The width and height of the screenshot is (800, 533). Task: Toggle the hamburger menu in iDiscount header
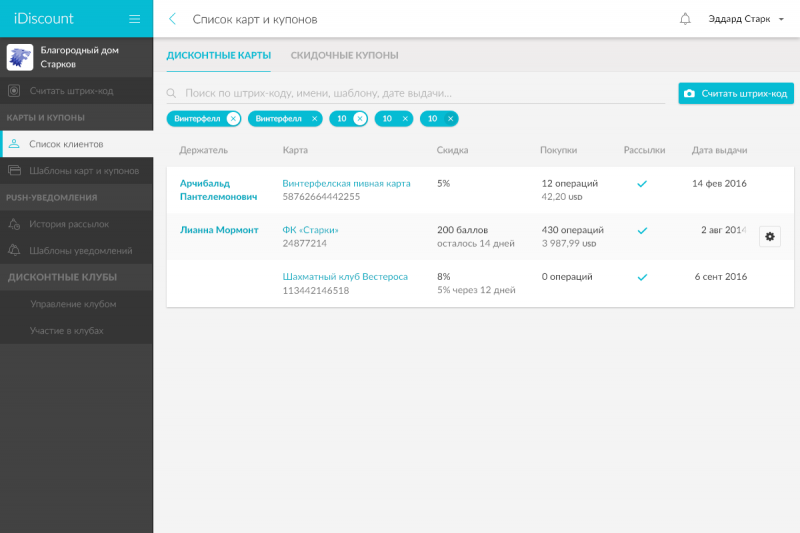(x=134, y=19)
